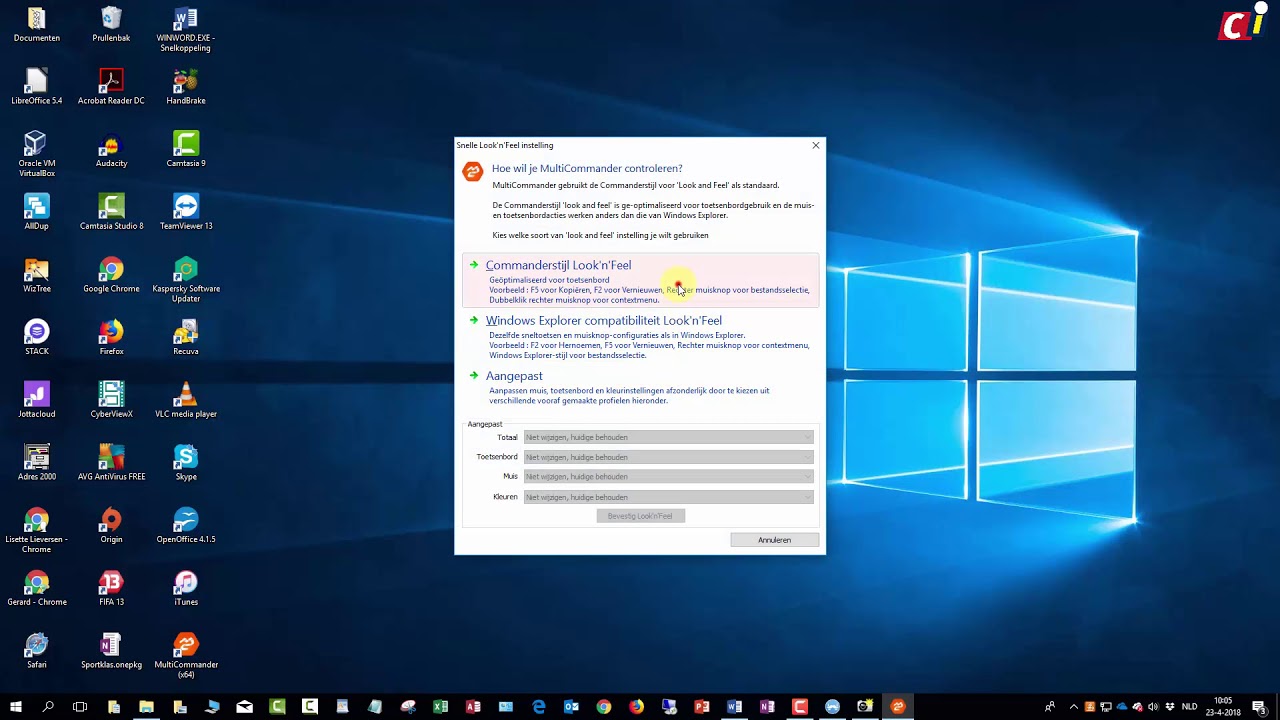This screenshot has height=720, width=1280.
Task: Open Audacity desktop icon
Action: (111, 150)
